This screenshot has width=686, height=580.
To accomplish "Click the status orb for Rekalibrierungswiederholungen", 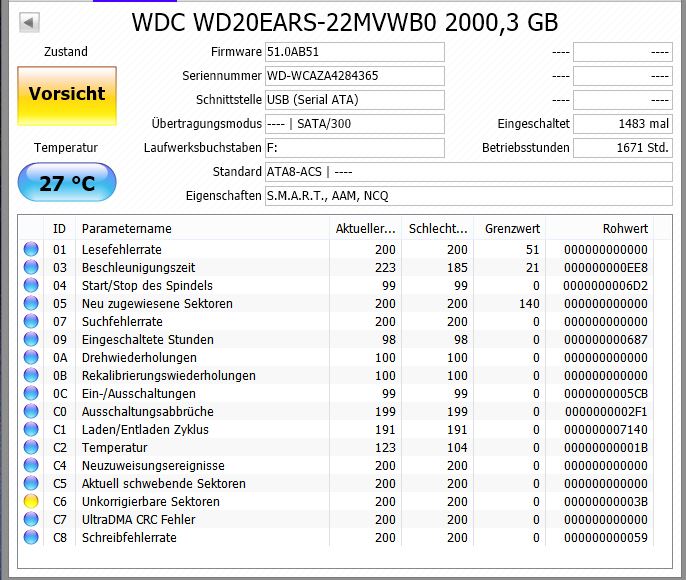I will click(x=31, y=375).
